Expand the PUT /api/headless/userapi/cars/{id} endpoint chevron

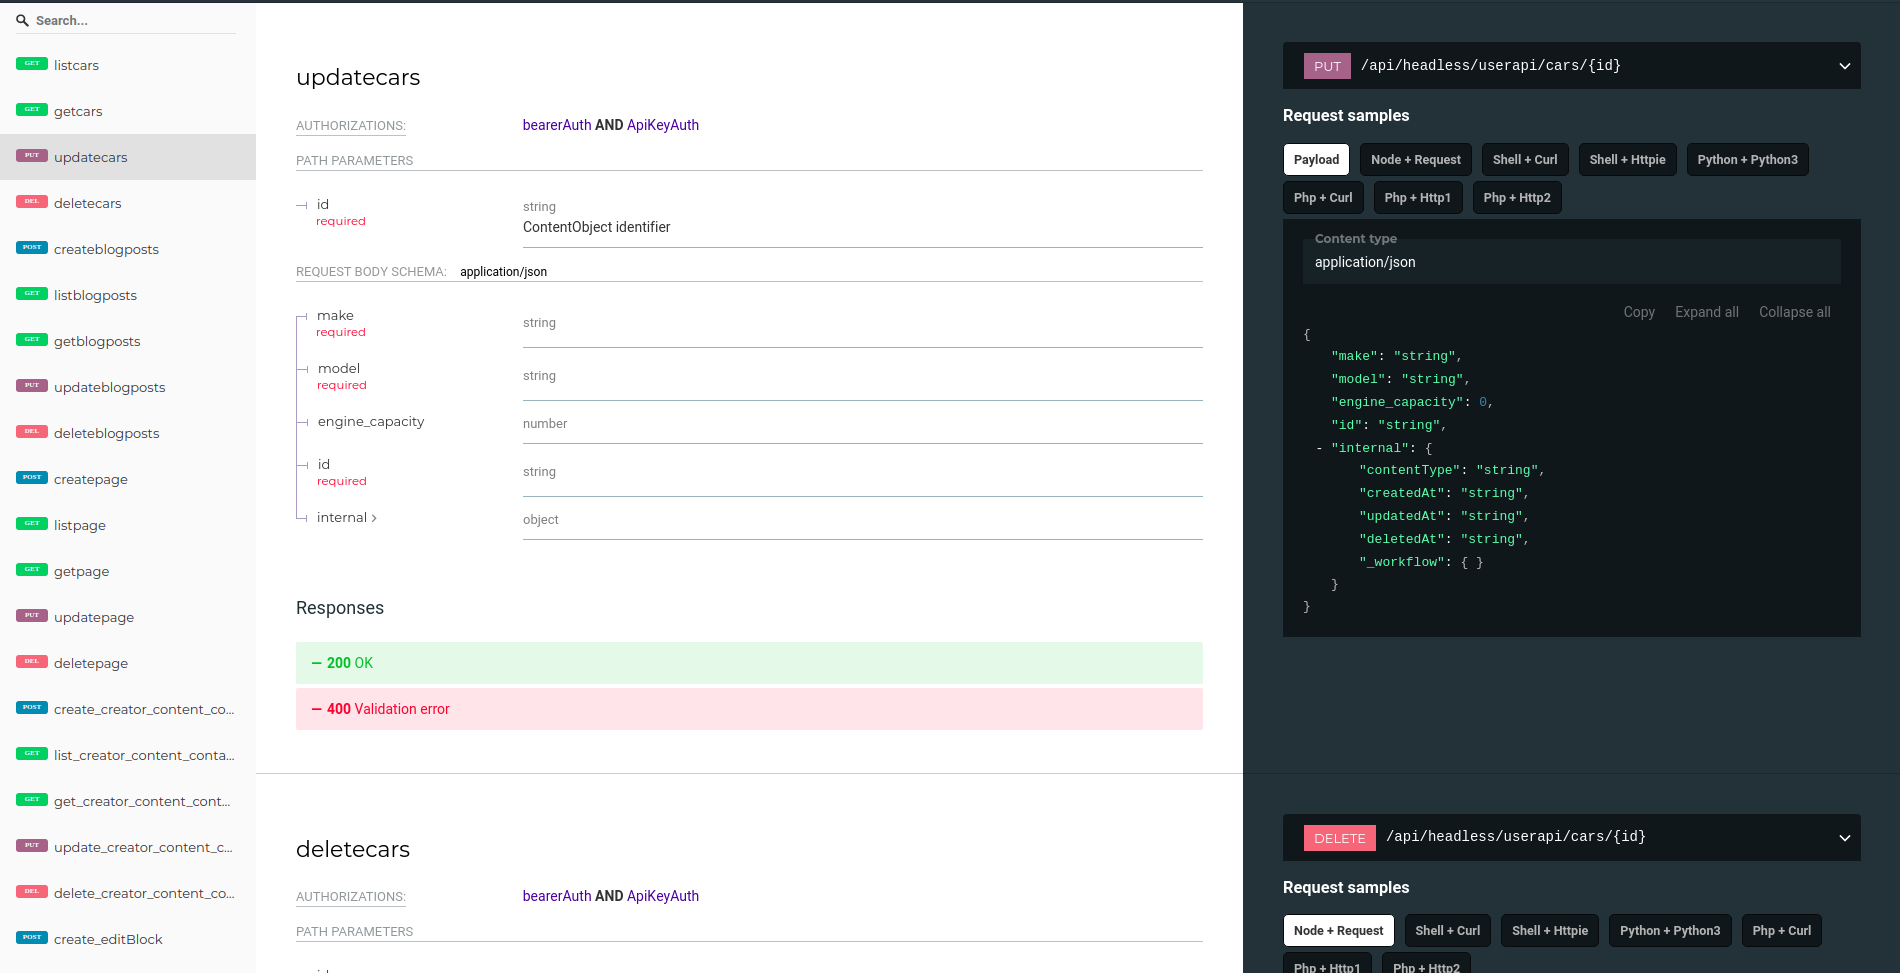coord(1844,66)
